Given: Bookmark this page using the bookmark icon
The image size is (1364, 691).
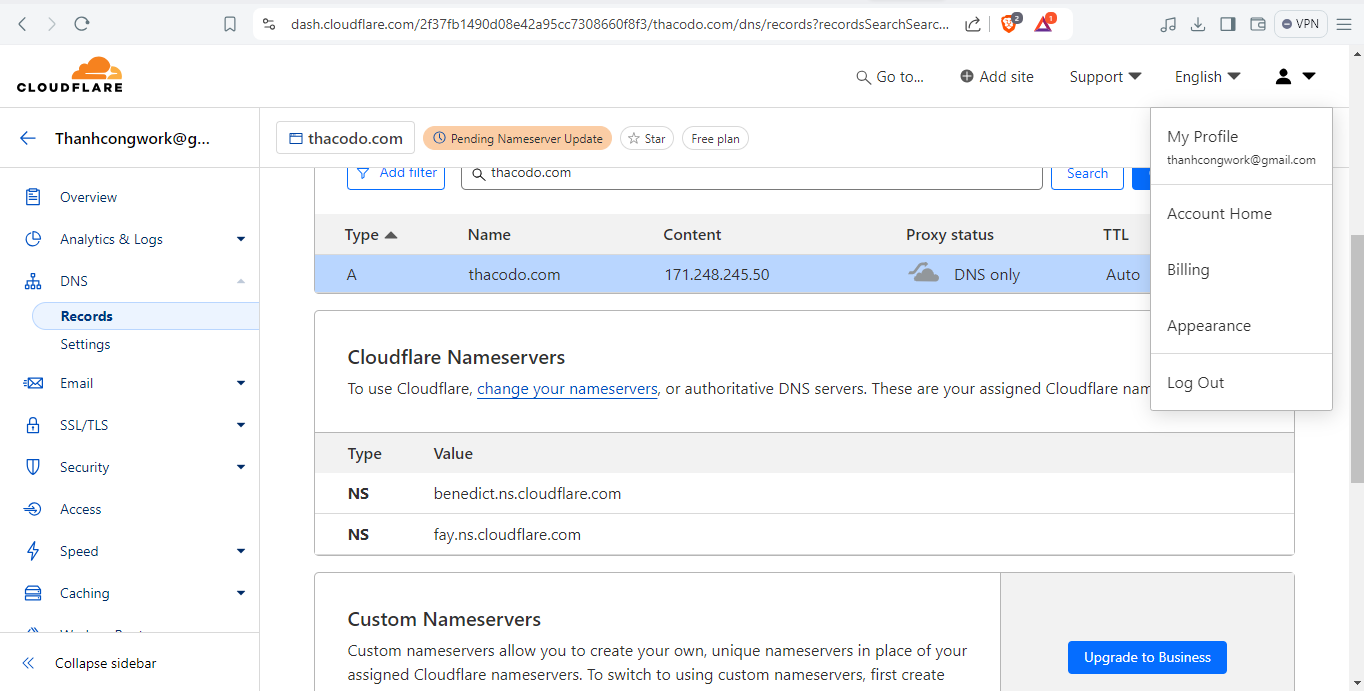Looking at the screenshot, I should [230, 24].
